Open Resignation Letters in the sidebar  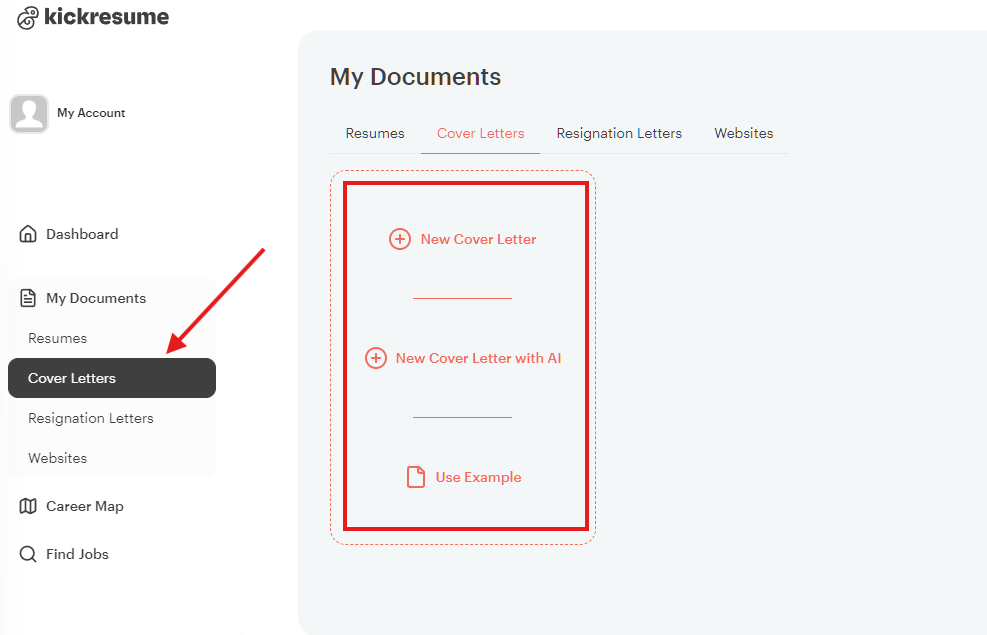tap(91, 418)
